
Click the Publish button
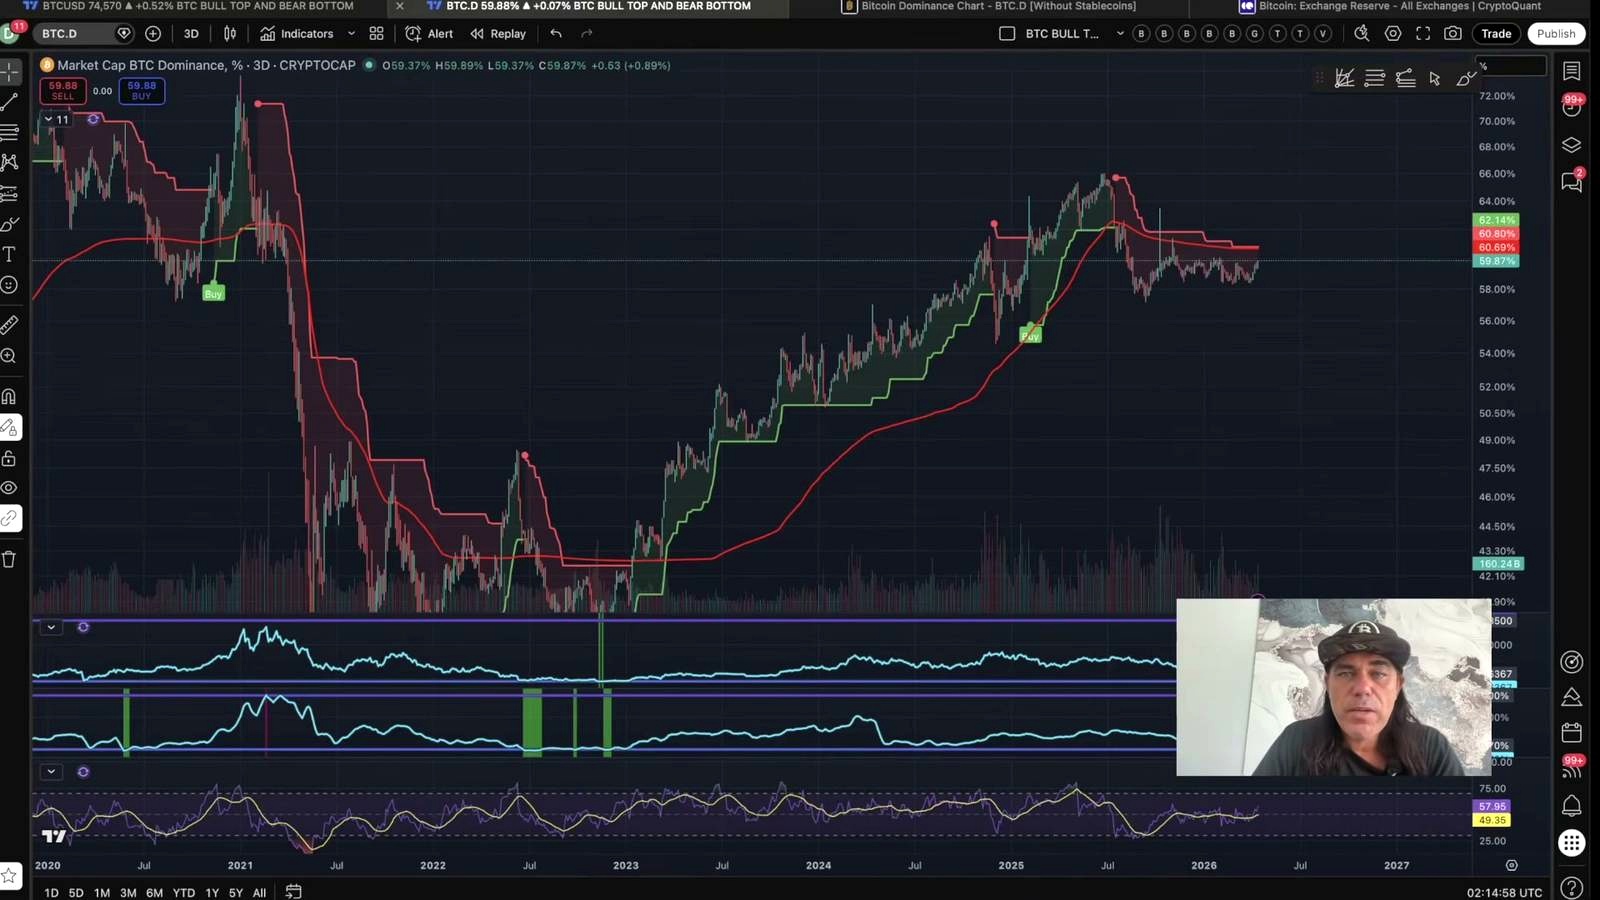[x=1556, y=33]
